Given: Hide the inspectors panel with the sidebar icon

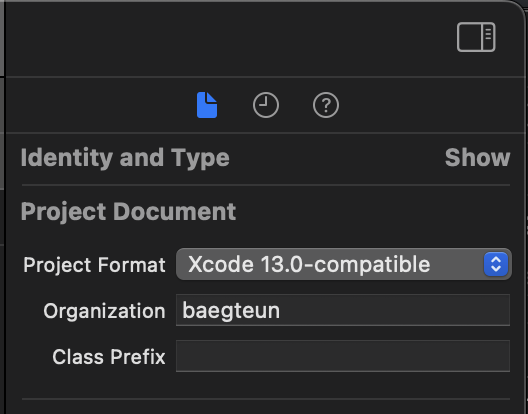Looking at the screenshot, I should 476,37.
